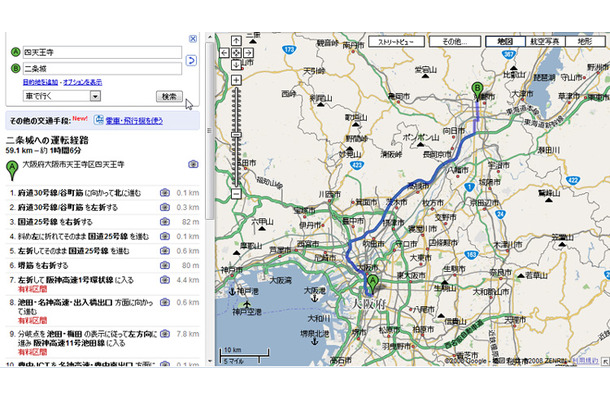The image size is (610, 400).
Task: Zoom in with the plus button
Action: click(x=236, y=80)
